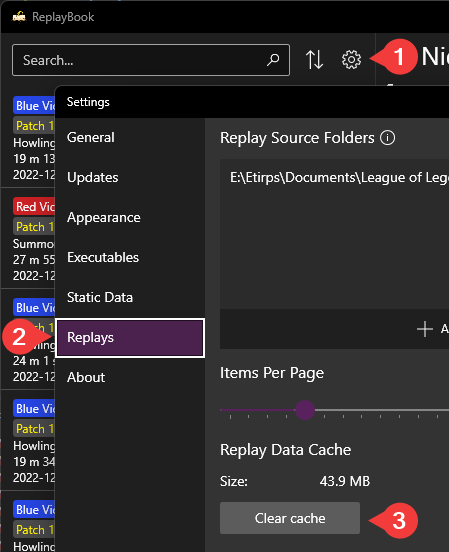Show Replay Source Folders info icon
449x552 pixels.
click(387, 138)
